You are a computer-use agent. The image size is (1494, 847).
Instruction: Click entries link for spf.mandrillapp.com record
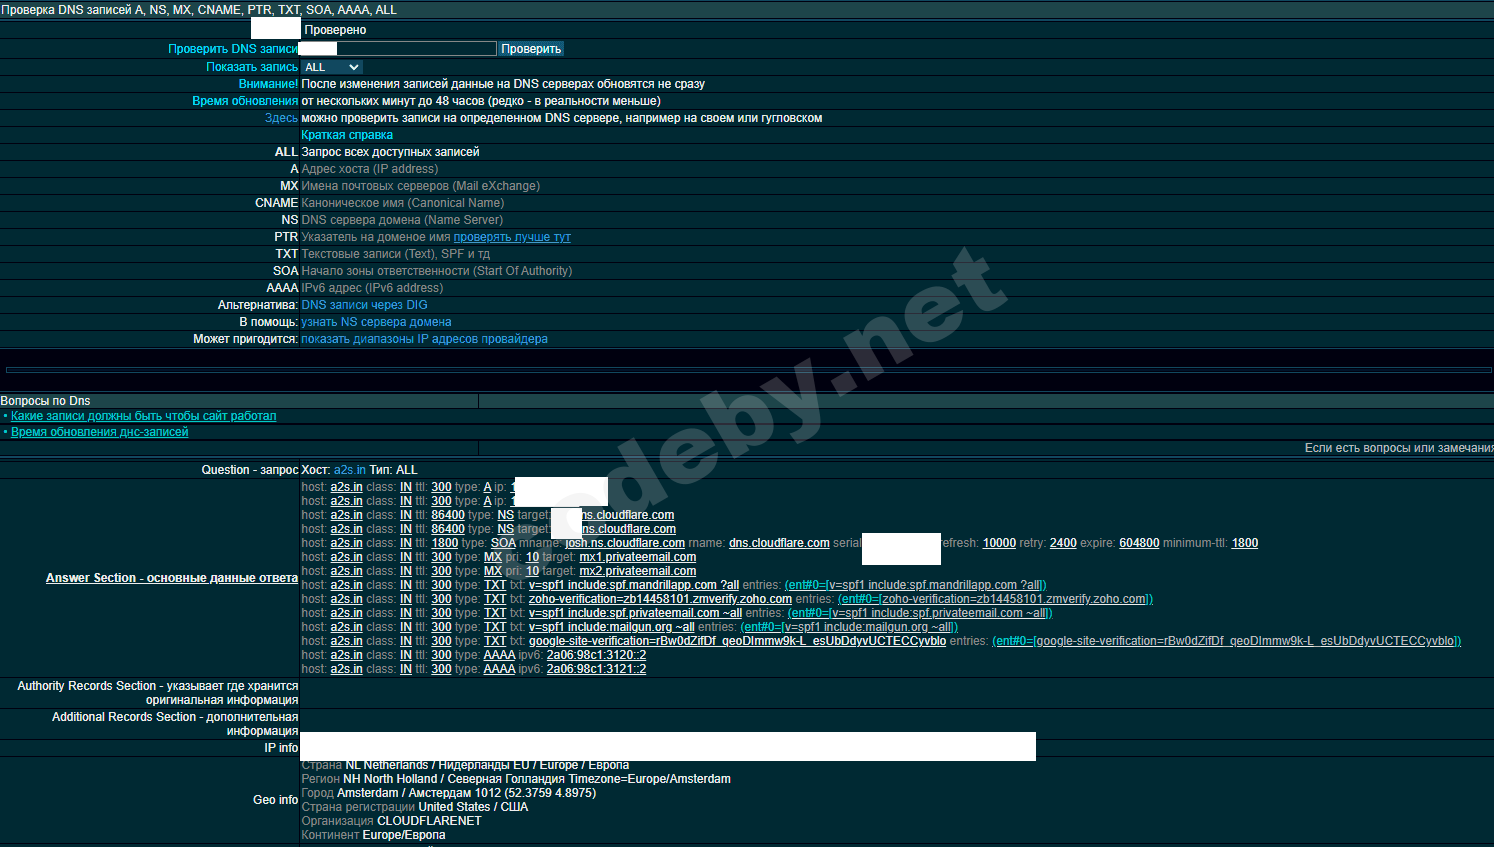pyautogui.click(x=916, y=585)
